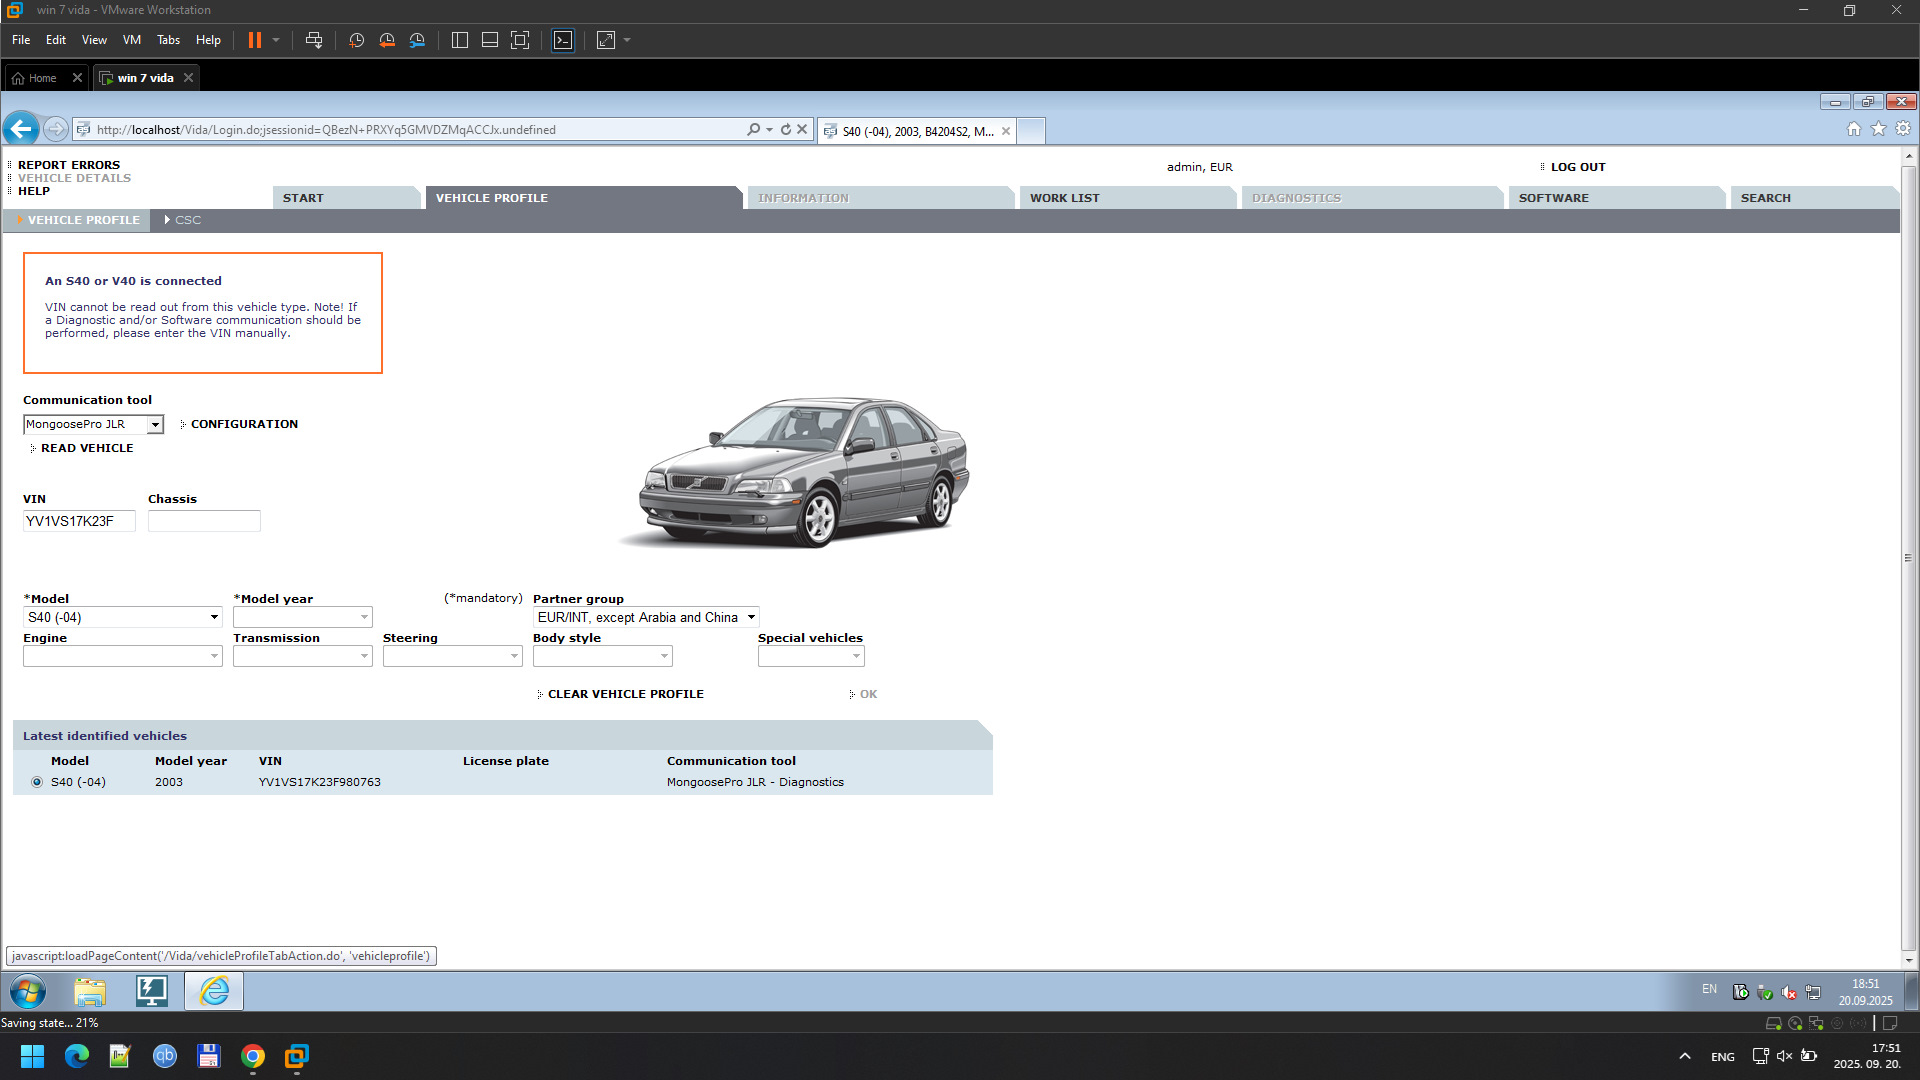Open the VM menu in VMware
This screenshot has width=1920, height=1080.
131,40
